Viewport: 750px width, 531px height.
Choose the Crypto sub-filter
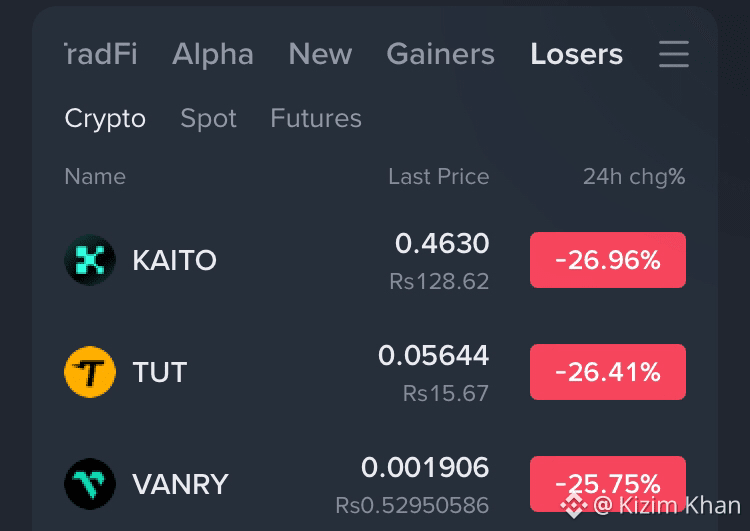point(105,118)
